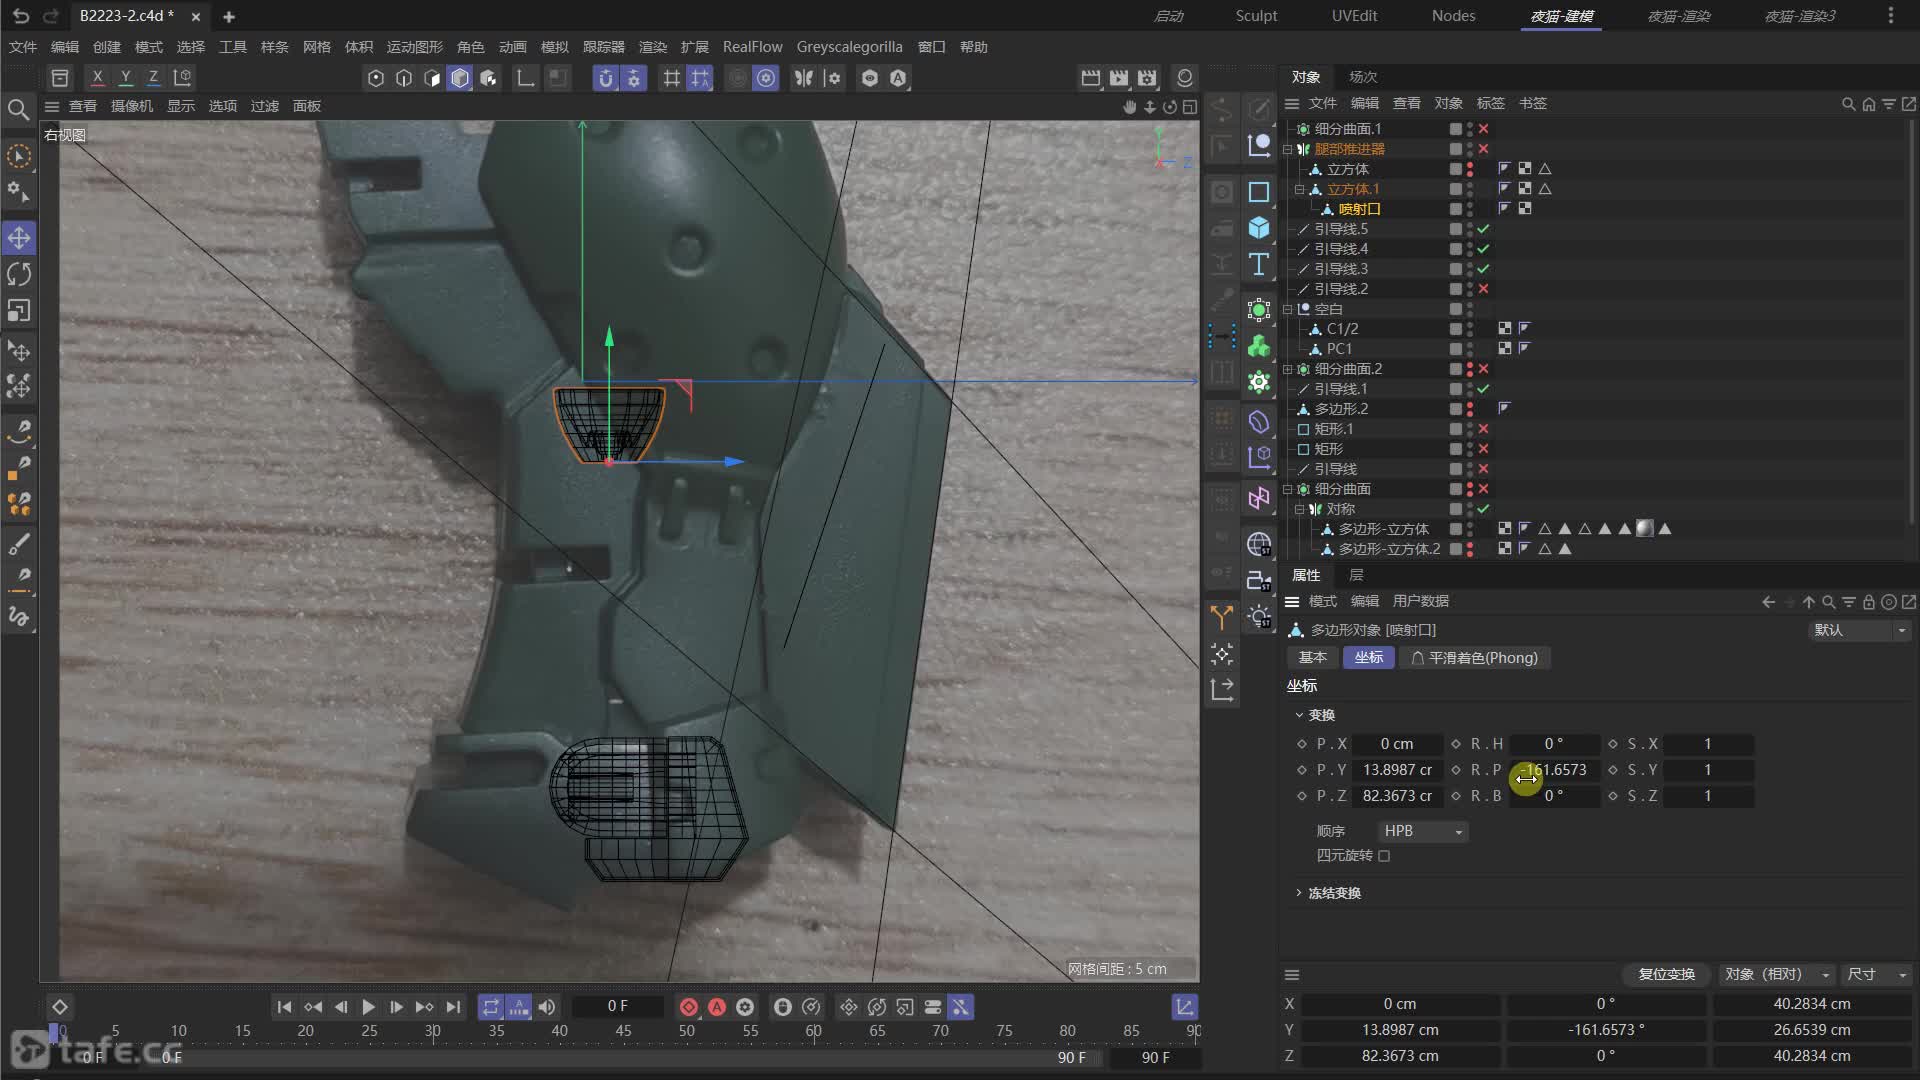Open the 平滑着色(Phong) tab
This screenshot has width=1920, height=1080.
[1474, 658]
